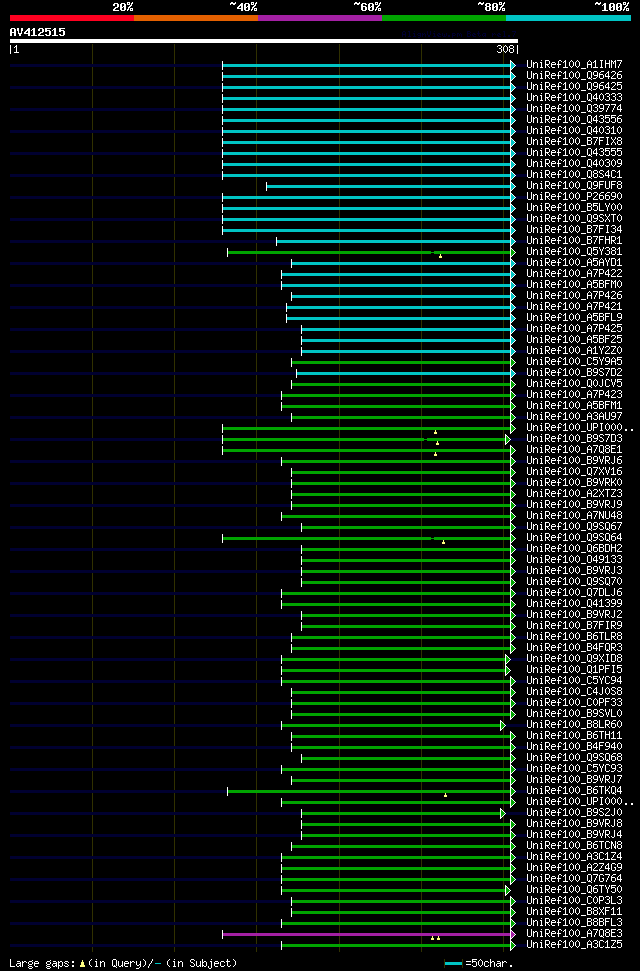Open the UniRef100_B4FQR3 hit

(x=574, y=648)
